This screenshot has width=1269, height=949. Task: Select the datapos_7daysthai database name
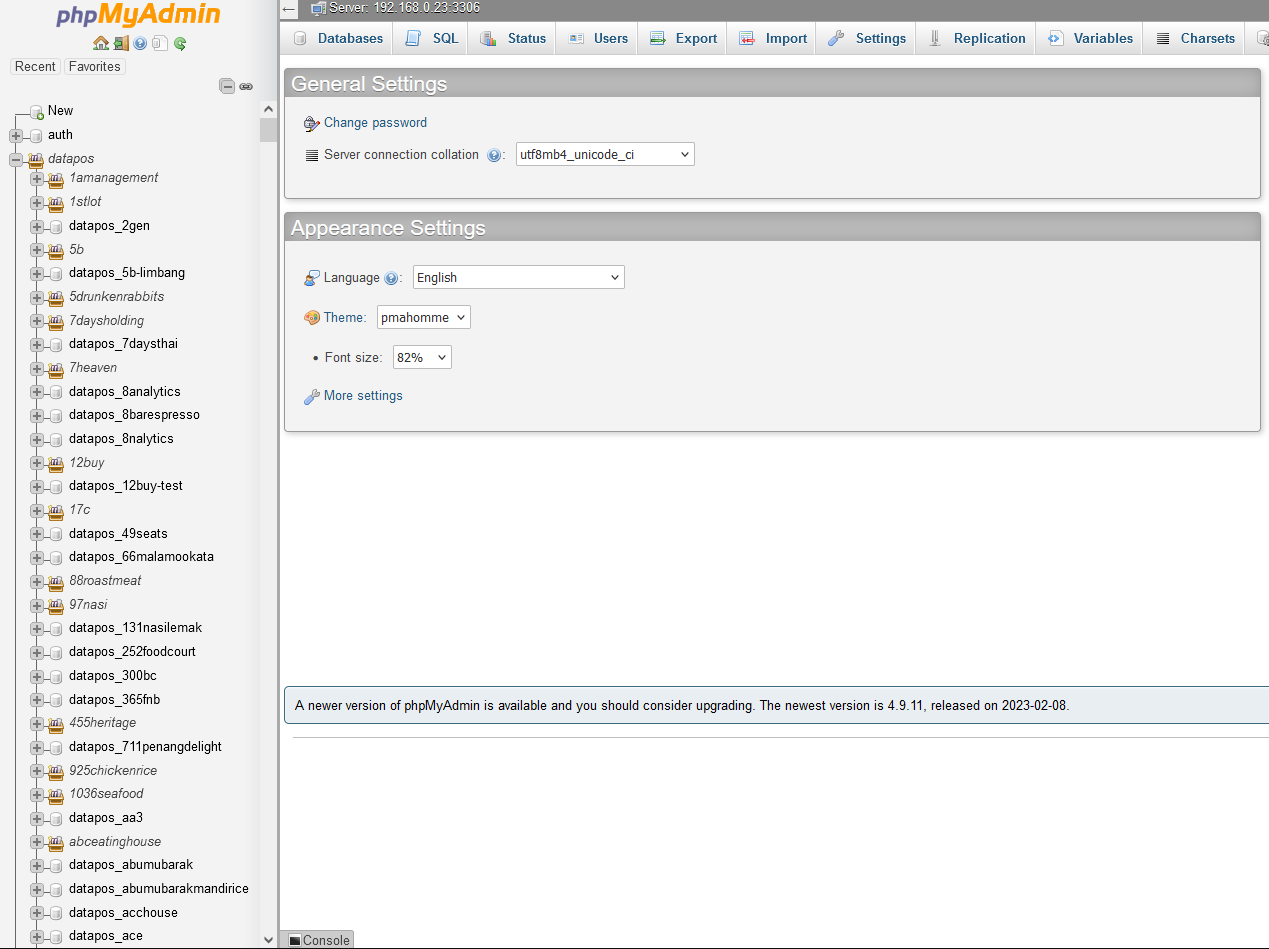[123, 344]
